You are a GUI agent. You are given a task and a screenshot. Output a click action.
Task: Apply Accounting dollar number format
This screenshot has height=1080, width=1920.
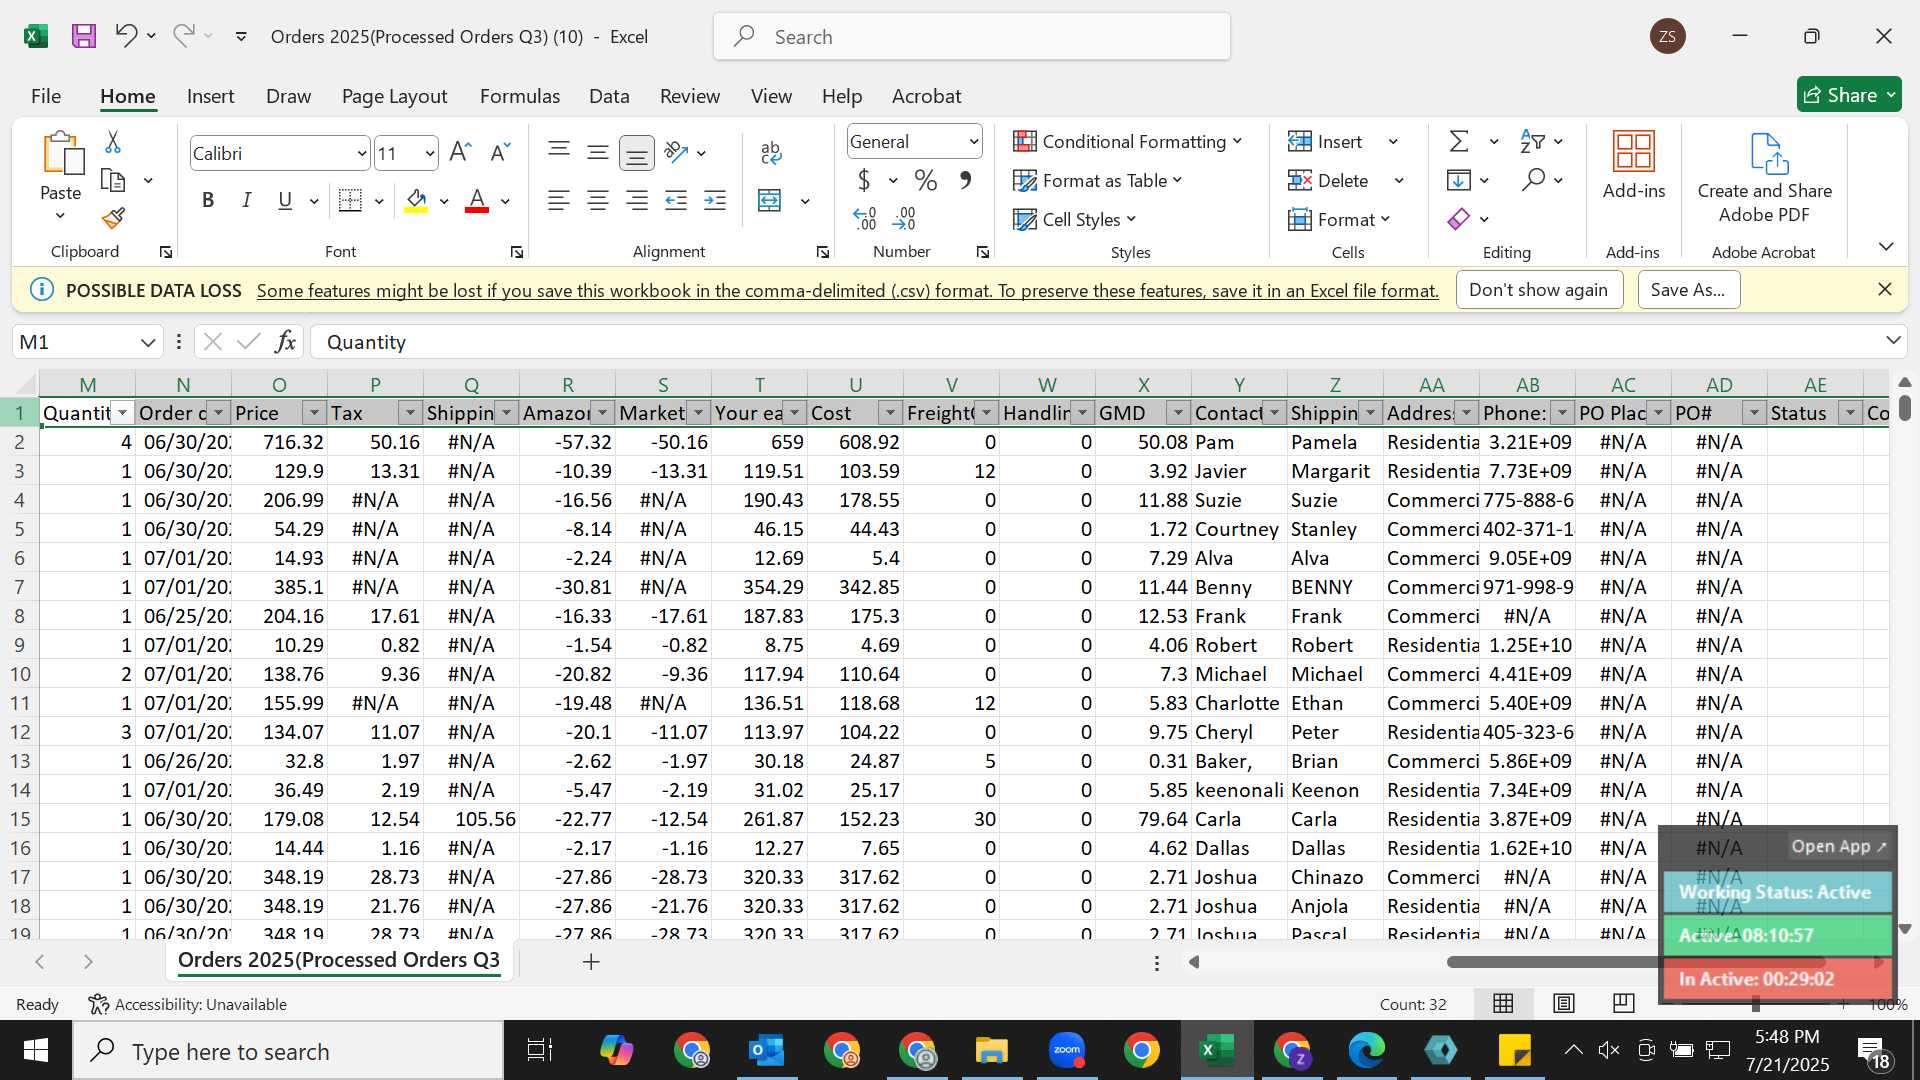tap(864, 181)
